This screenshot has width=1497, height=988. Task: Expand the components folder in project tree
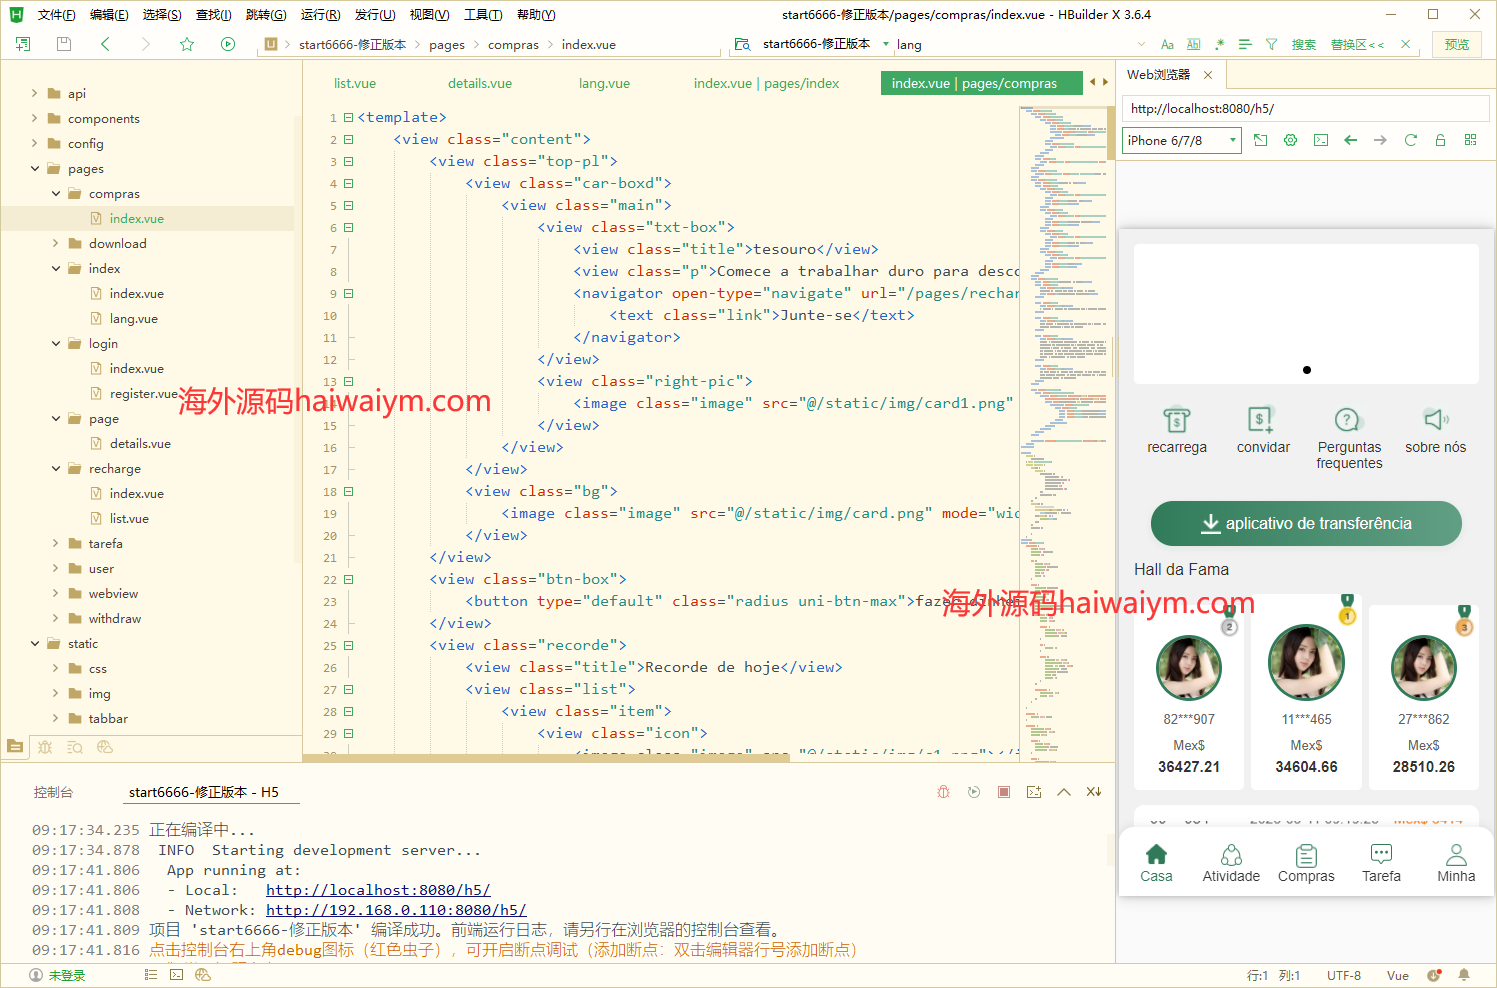tap(35, 118)
